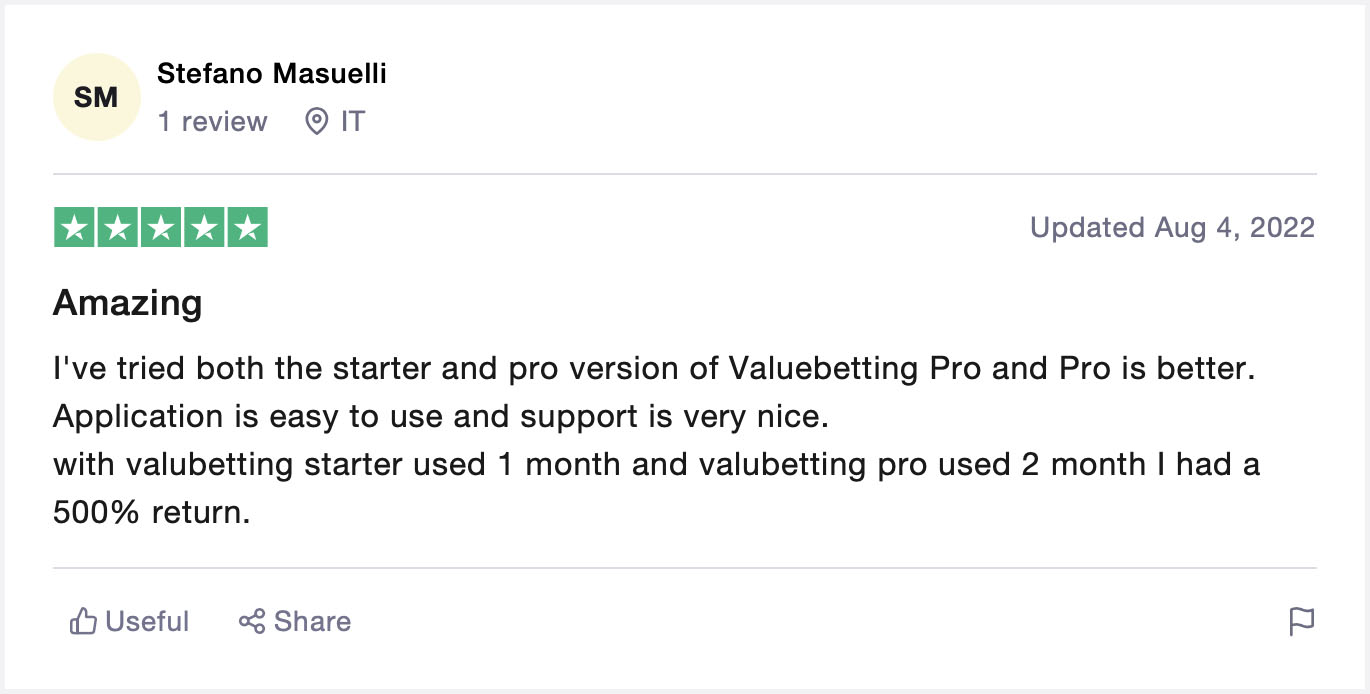
Task: Report the review with the flag icon
Action: pos(1301,622)
